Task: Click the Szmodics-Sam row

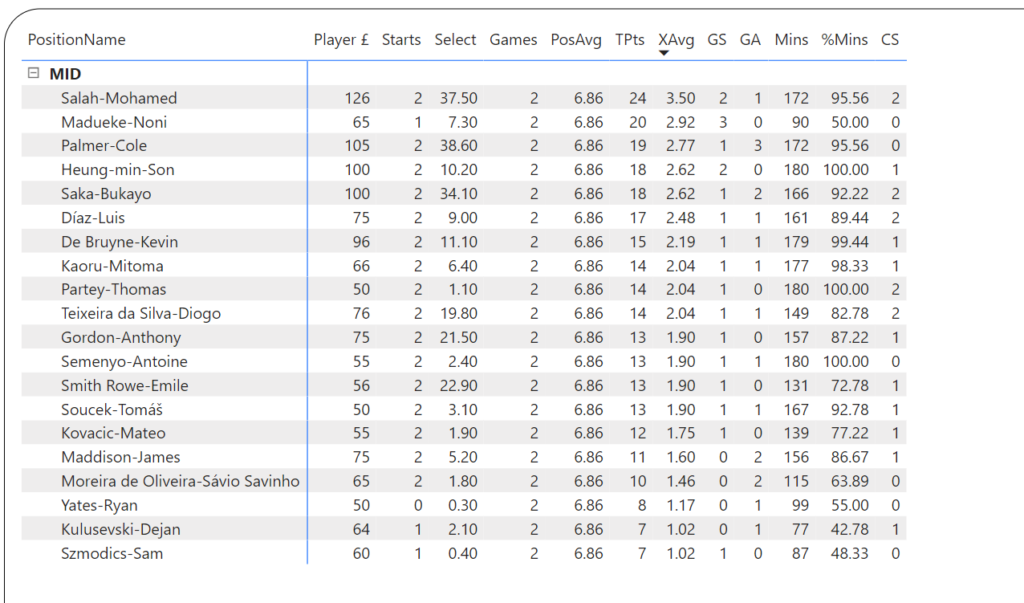Action: (x=112, y=553)
